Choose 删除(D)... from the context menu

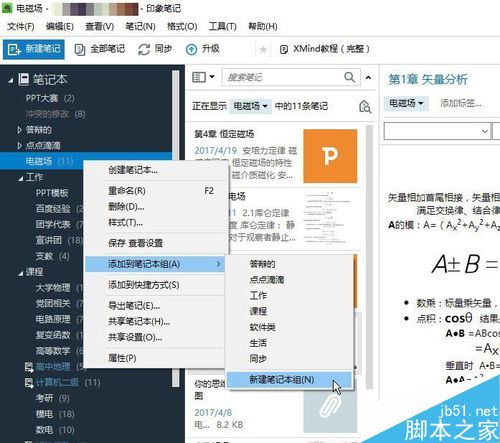[155, 207]
